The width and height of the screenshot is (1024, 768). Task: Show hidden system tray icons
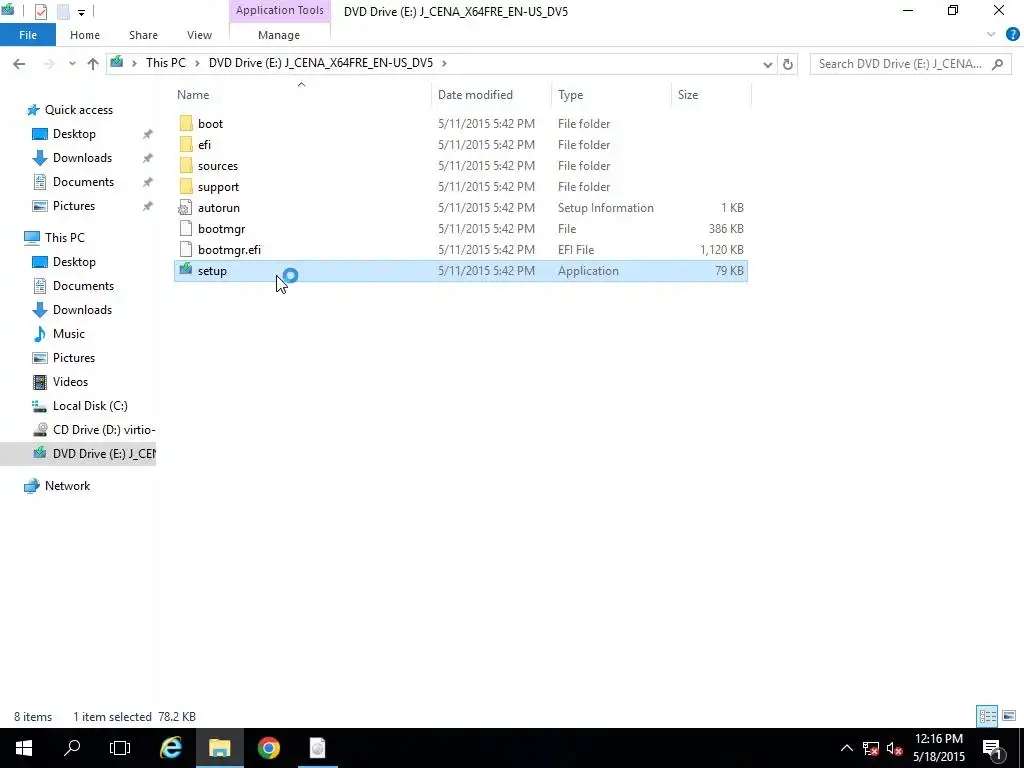click(846, 748)
